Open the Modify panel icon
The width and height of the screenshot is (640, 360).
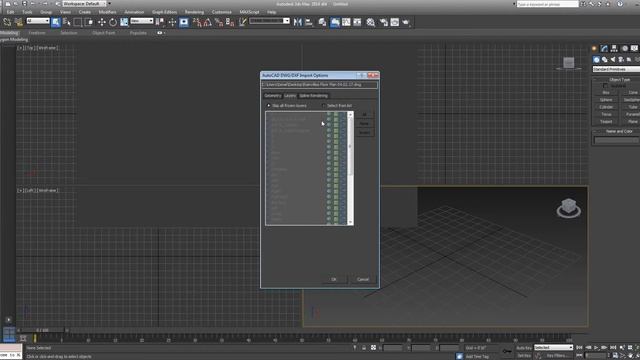pyautogui.click(x=604, y=49)
